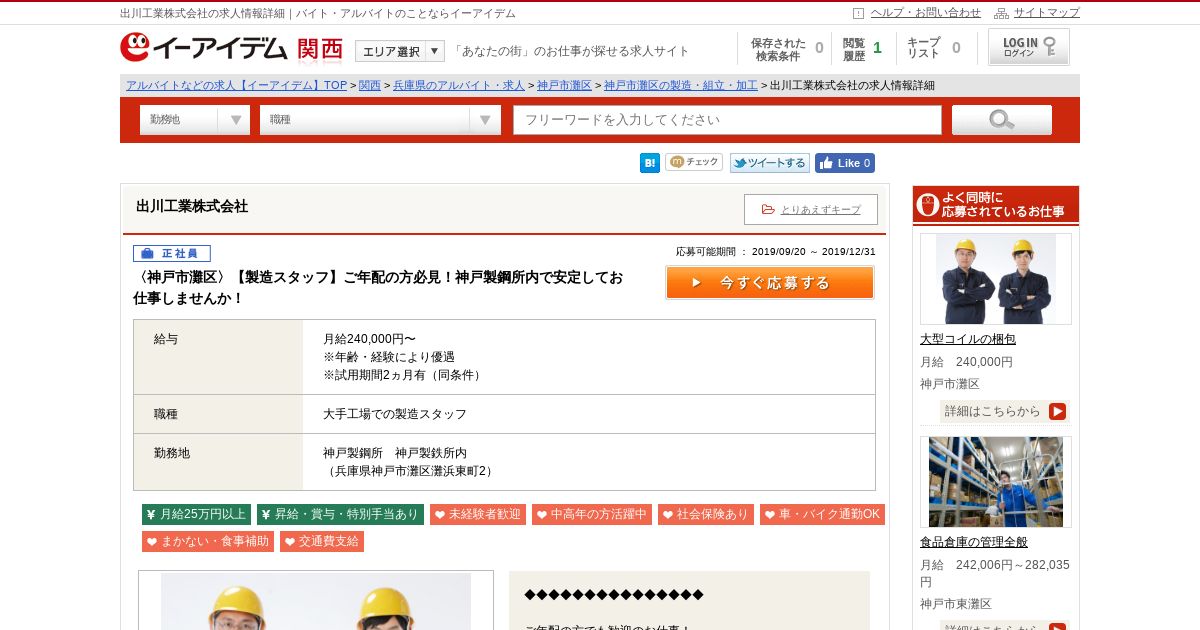Click the LOGIN ログイン button
The width and height of the screenshot is (1200, 630).
point(1029,47)
